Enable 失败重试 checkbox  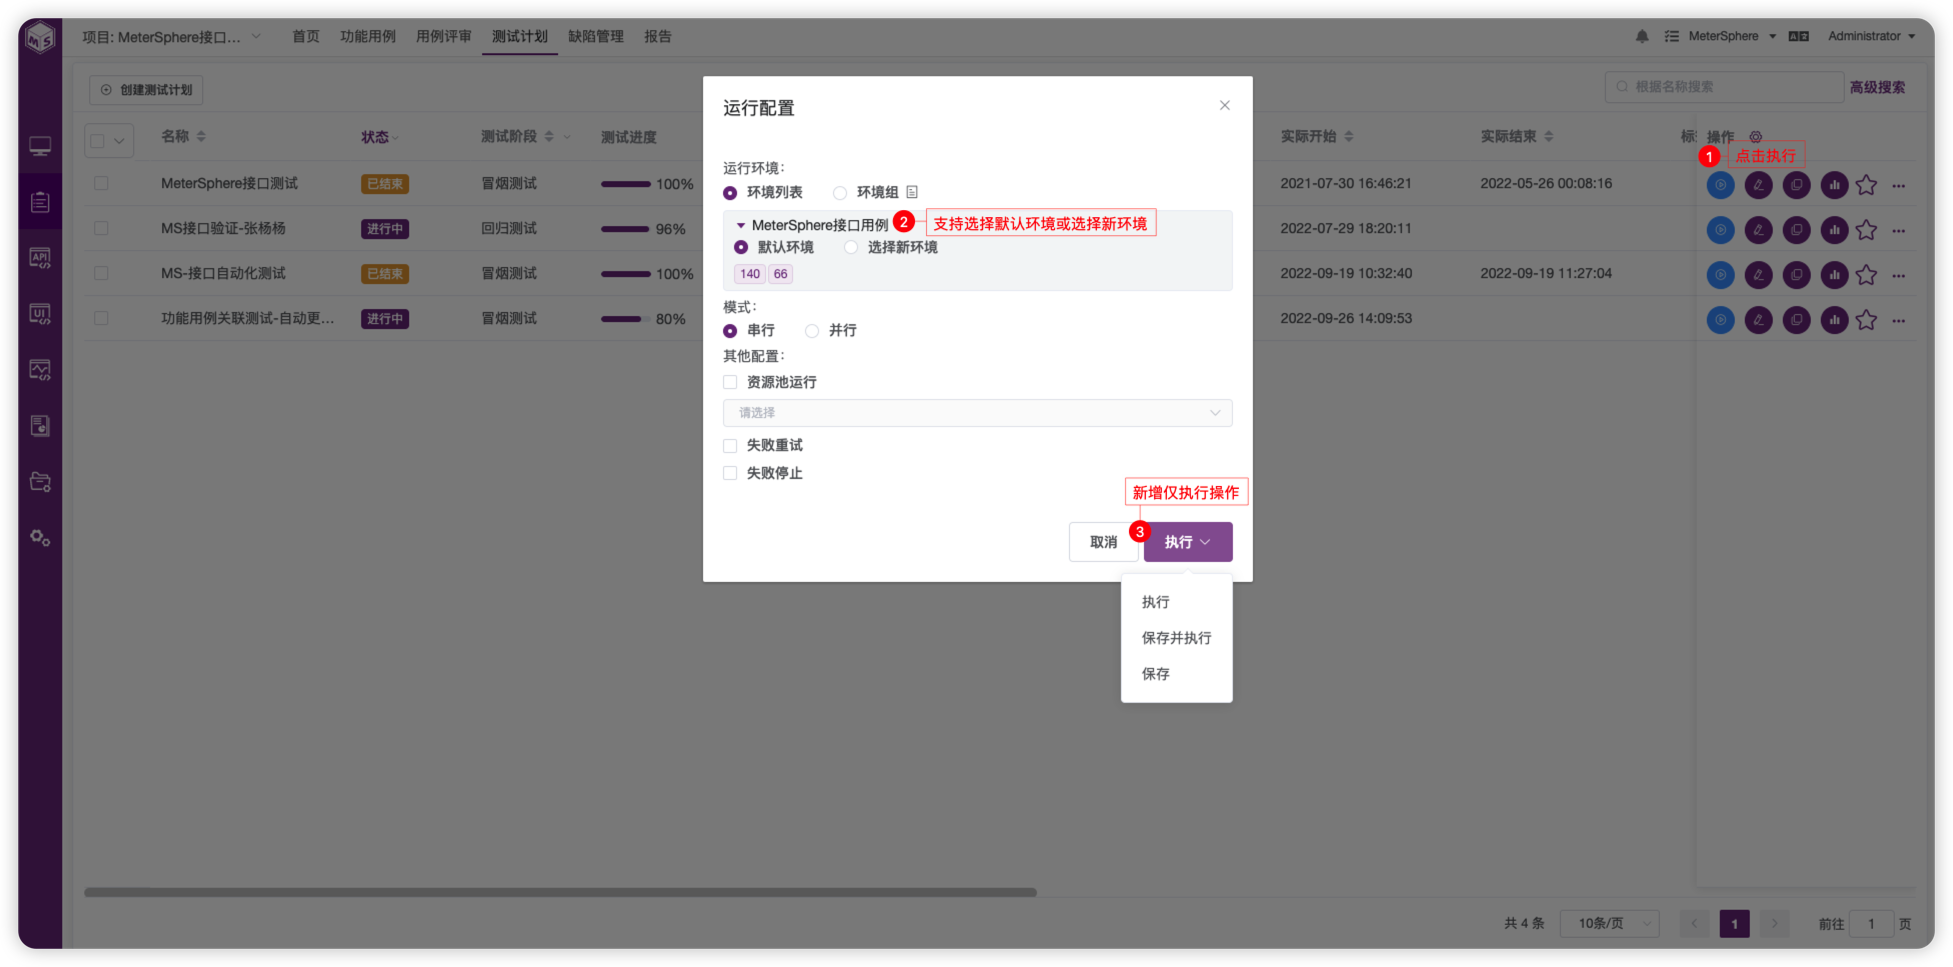click(730, 445)
